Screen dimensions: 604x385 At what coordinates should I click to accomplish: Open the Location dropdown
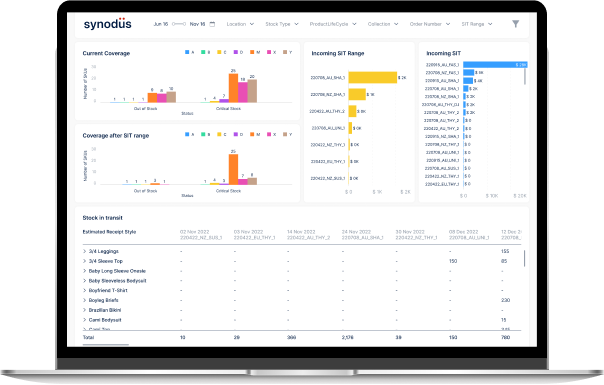240,24
